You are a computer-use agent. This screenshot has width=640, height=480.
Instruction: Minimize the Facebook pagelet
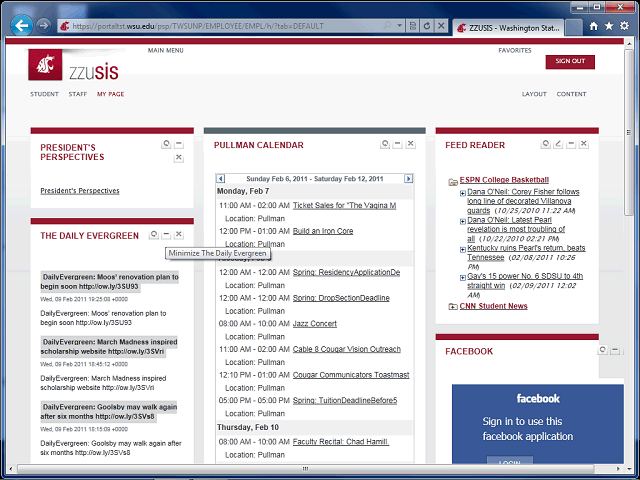click(615, 350)
